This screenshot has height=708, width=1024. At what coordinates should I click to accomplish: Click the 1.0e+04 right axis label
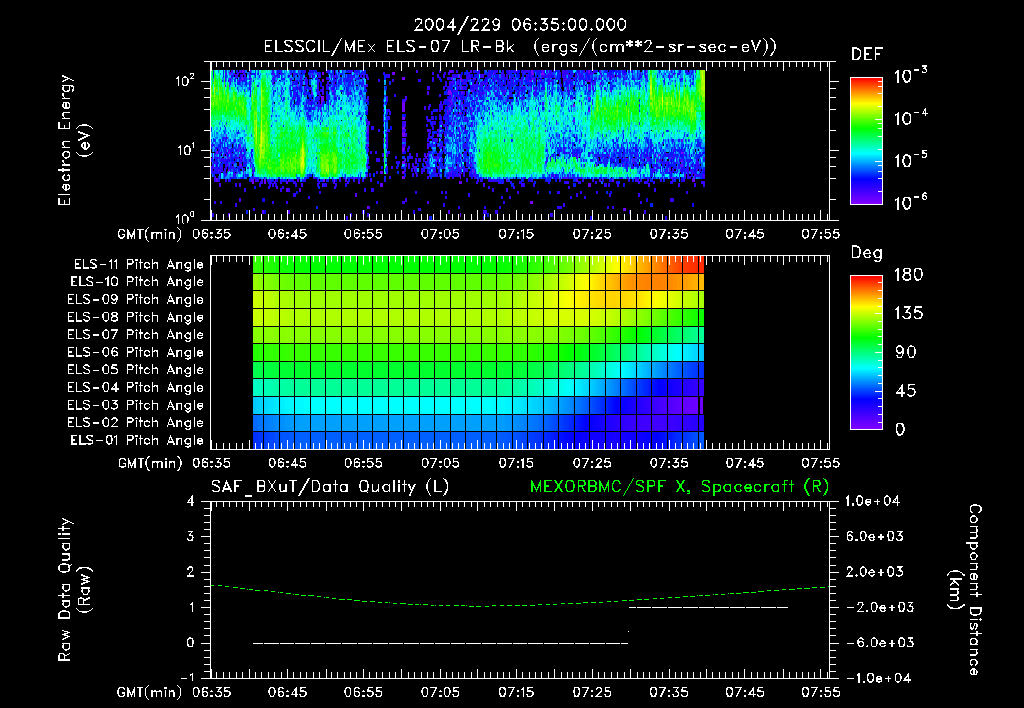(x=872, y=502)
